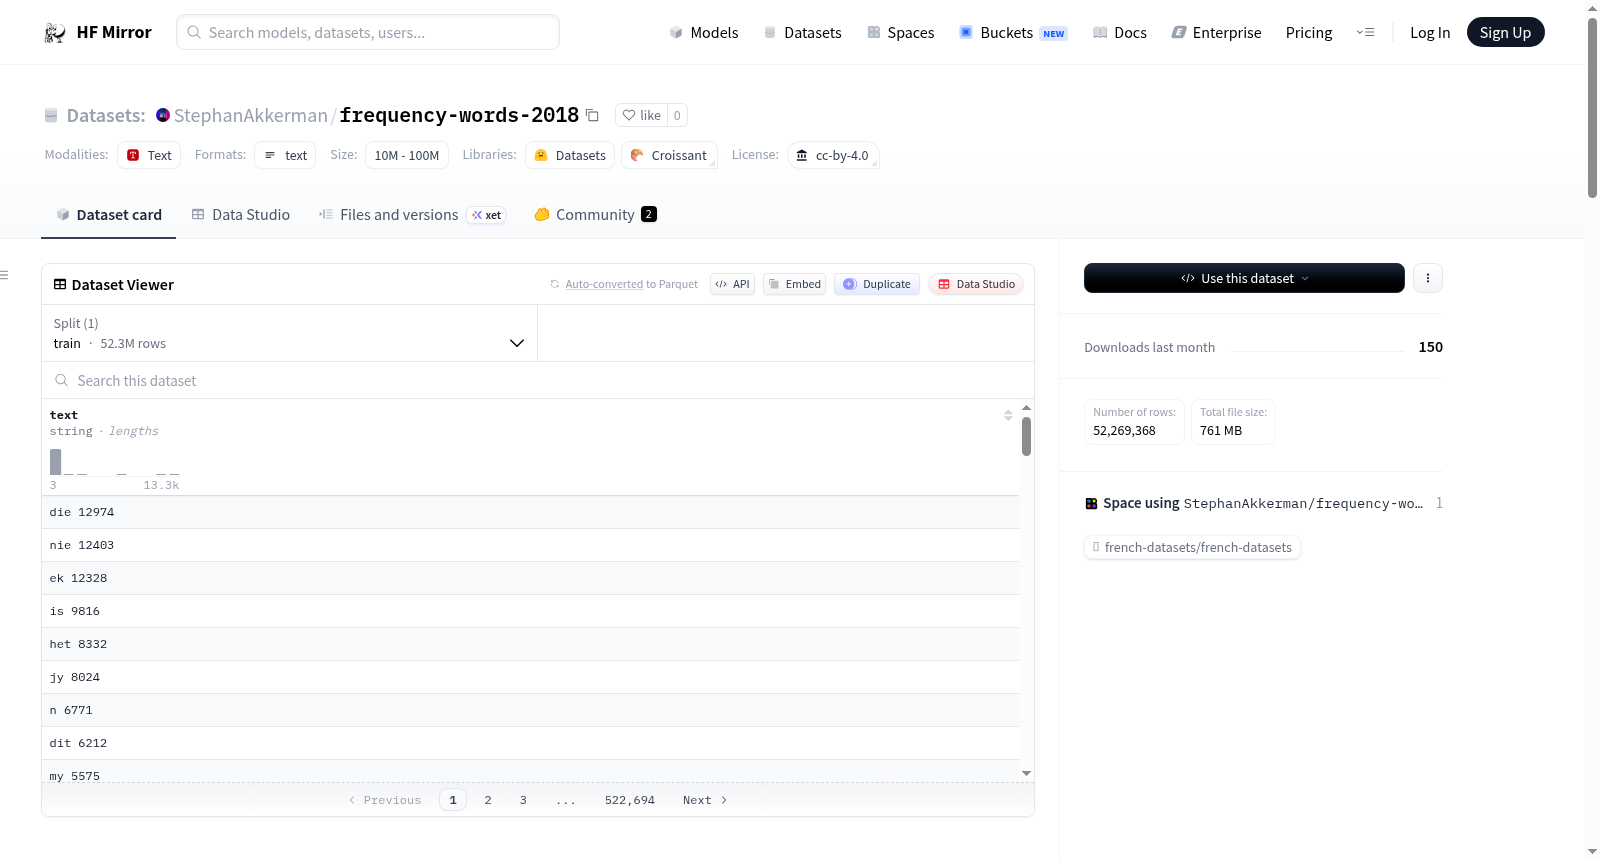1600x861 pixels.
Task: Click the row 'n 6771'
Action: tap(530, 710)
